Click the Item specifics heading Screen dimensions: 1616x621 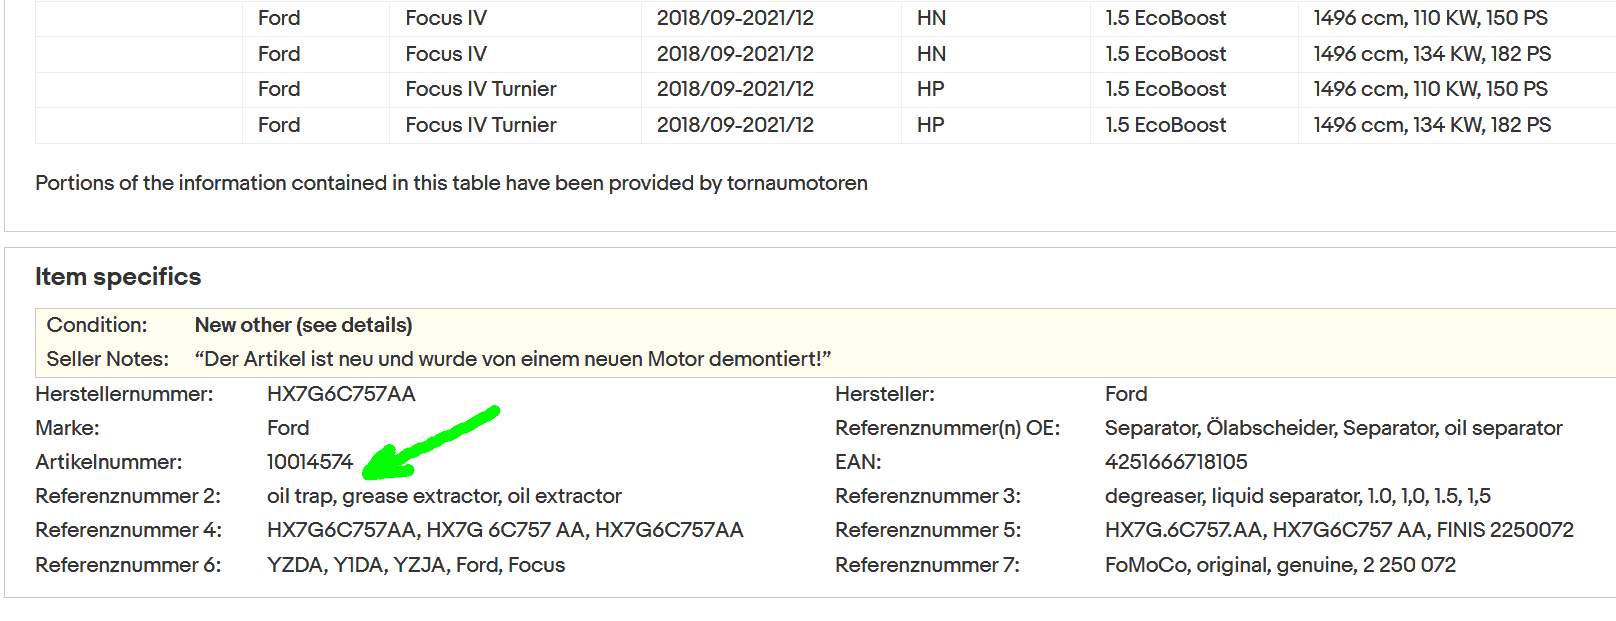click(x=118, y=277)
